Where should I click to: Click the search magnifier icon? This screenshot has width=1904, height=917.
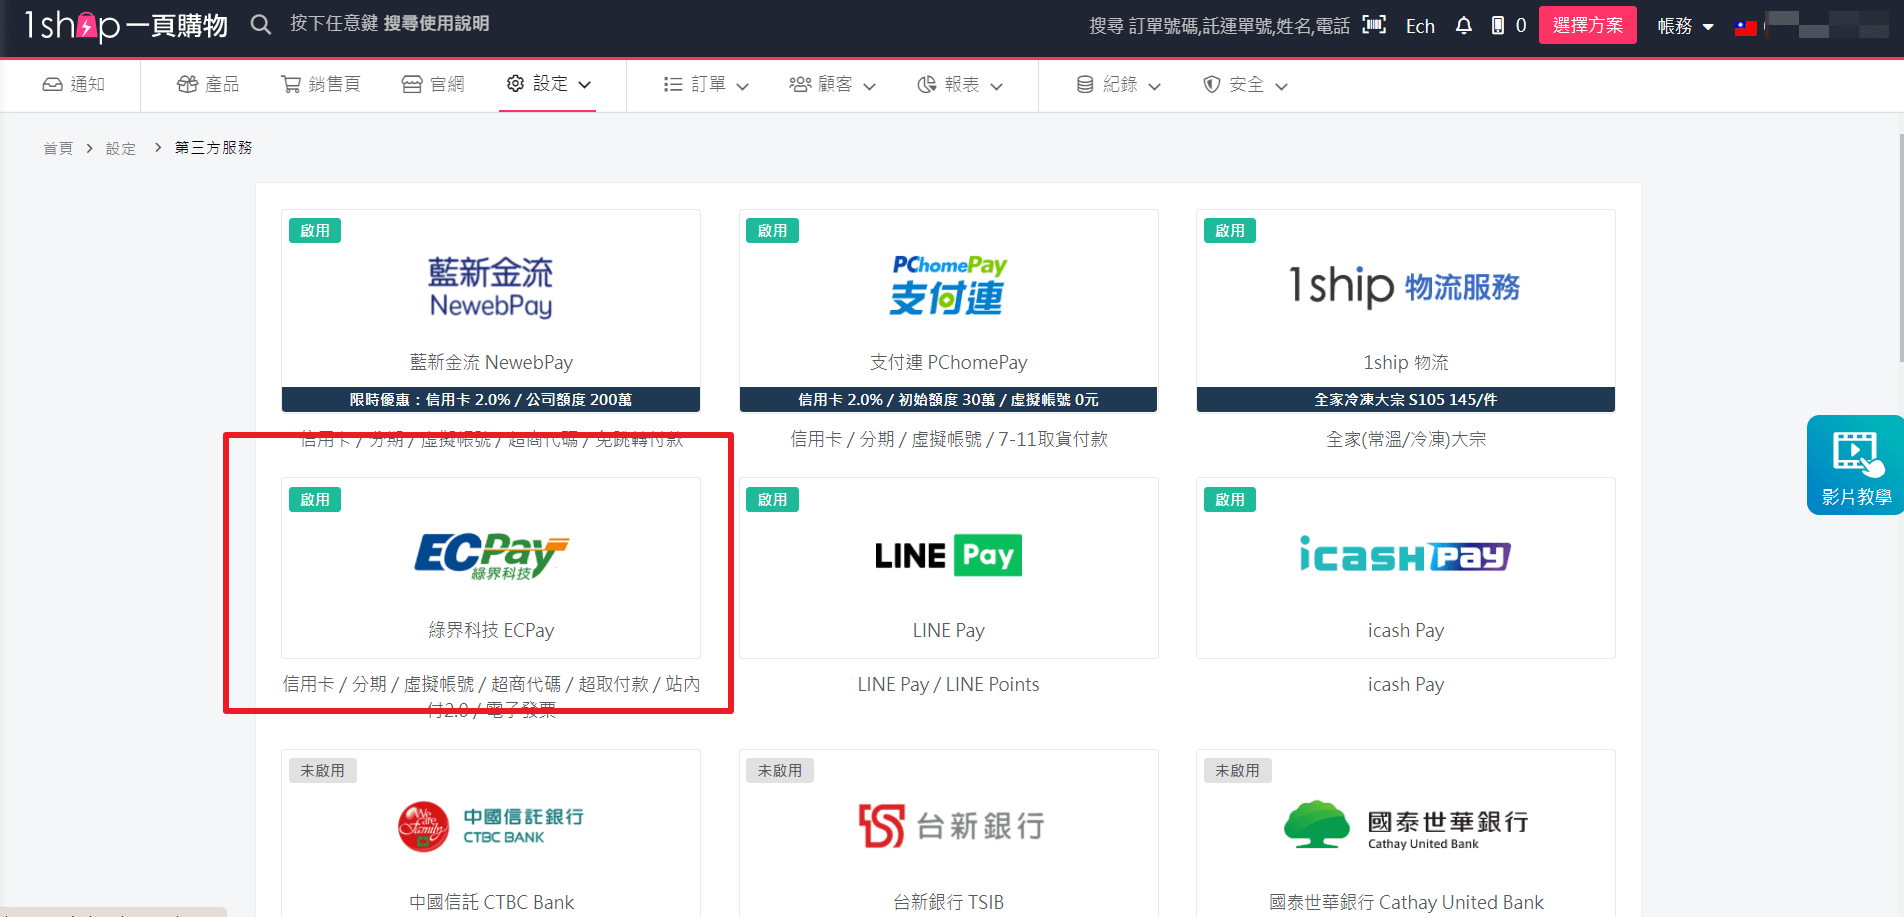coord(261,24)
